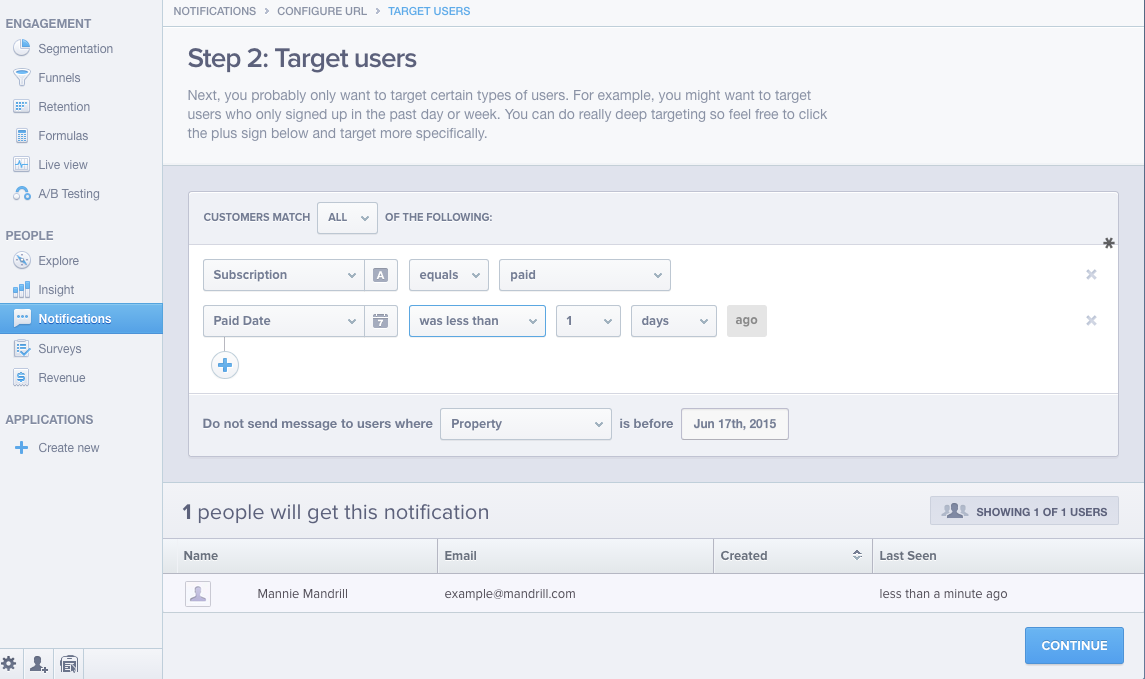
Task: Click the text type 'A' icon
Action: coord(380,275)
